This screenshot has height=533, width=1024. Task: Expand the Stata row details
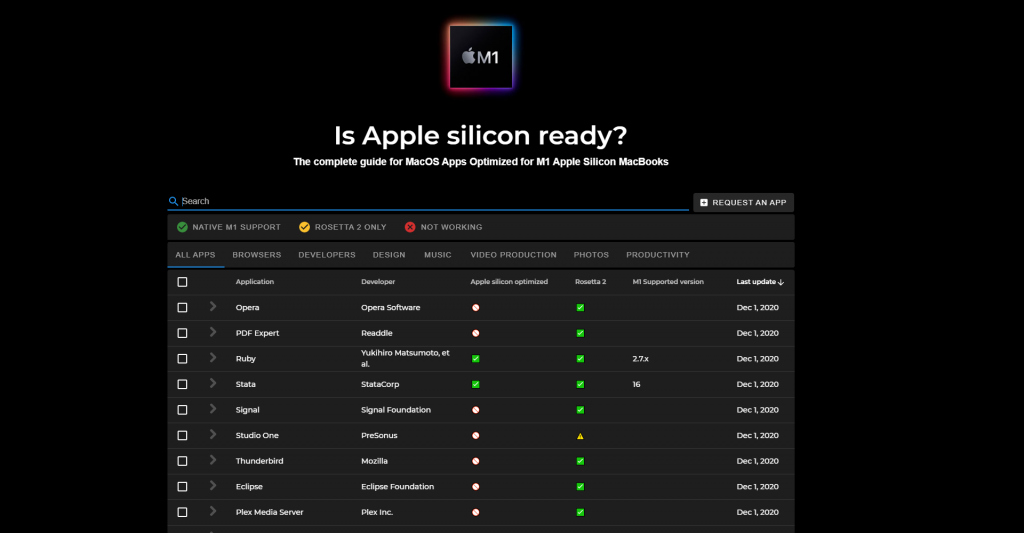213,383
